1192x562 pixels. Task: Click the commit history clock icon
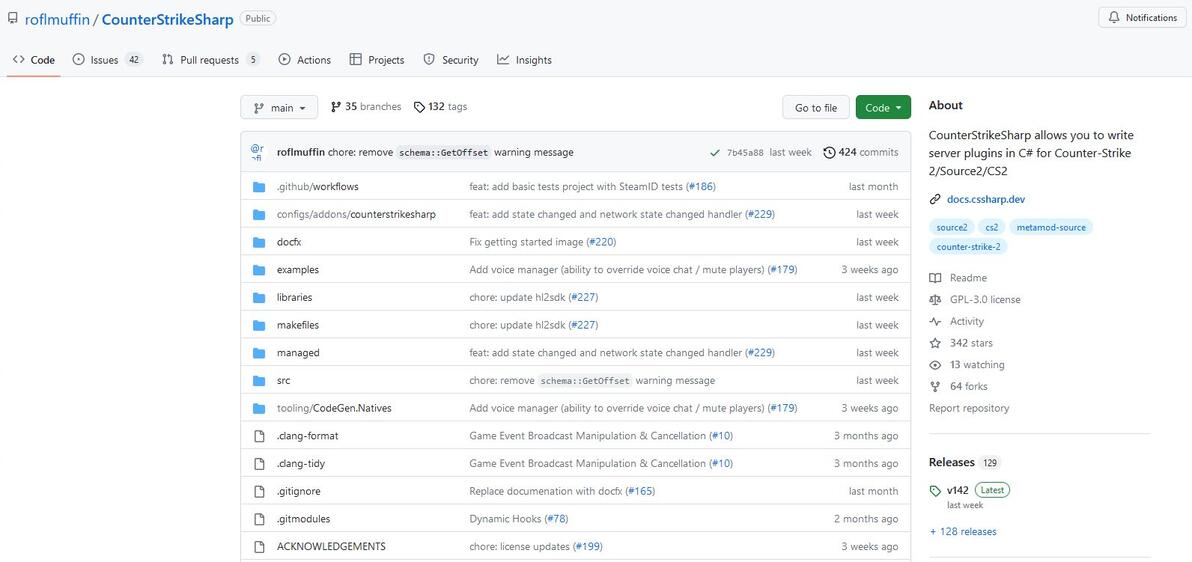pyautogui.click(x=829, y=153)
